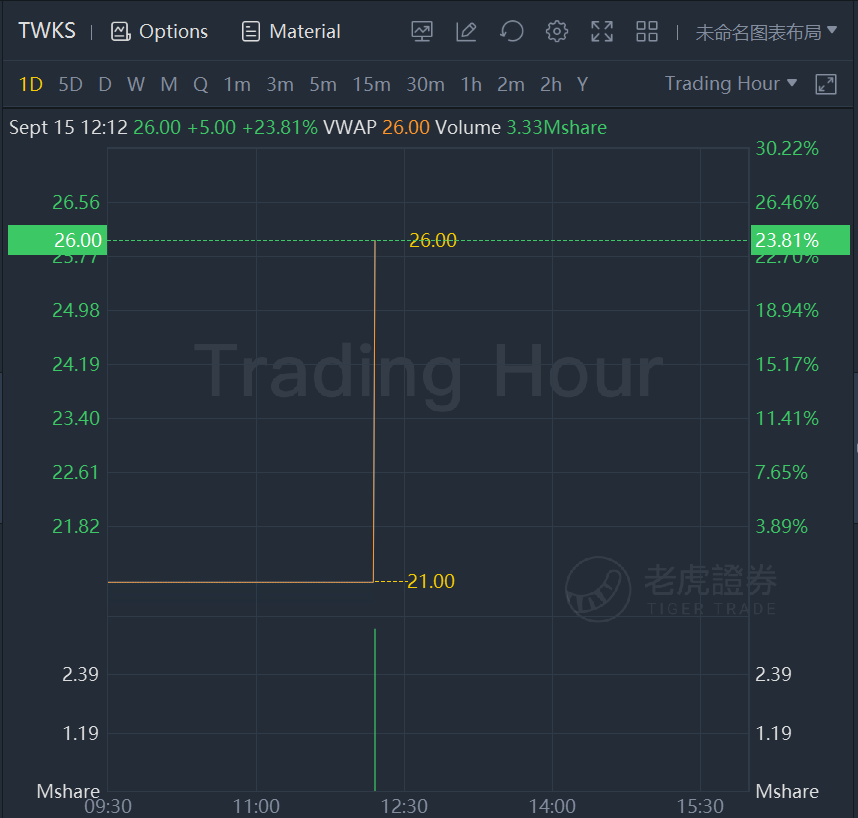Open the Material documents panel
The image size is (858, 818).
coord(291,31)
